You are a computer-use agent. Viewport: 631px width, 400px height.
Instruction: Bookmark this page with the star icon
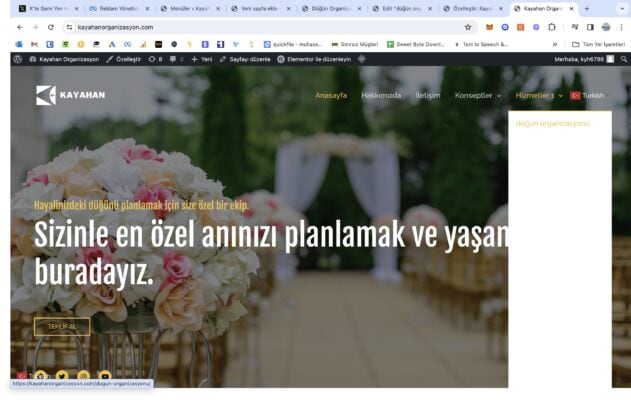point(468,27)
